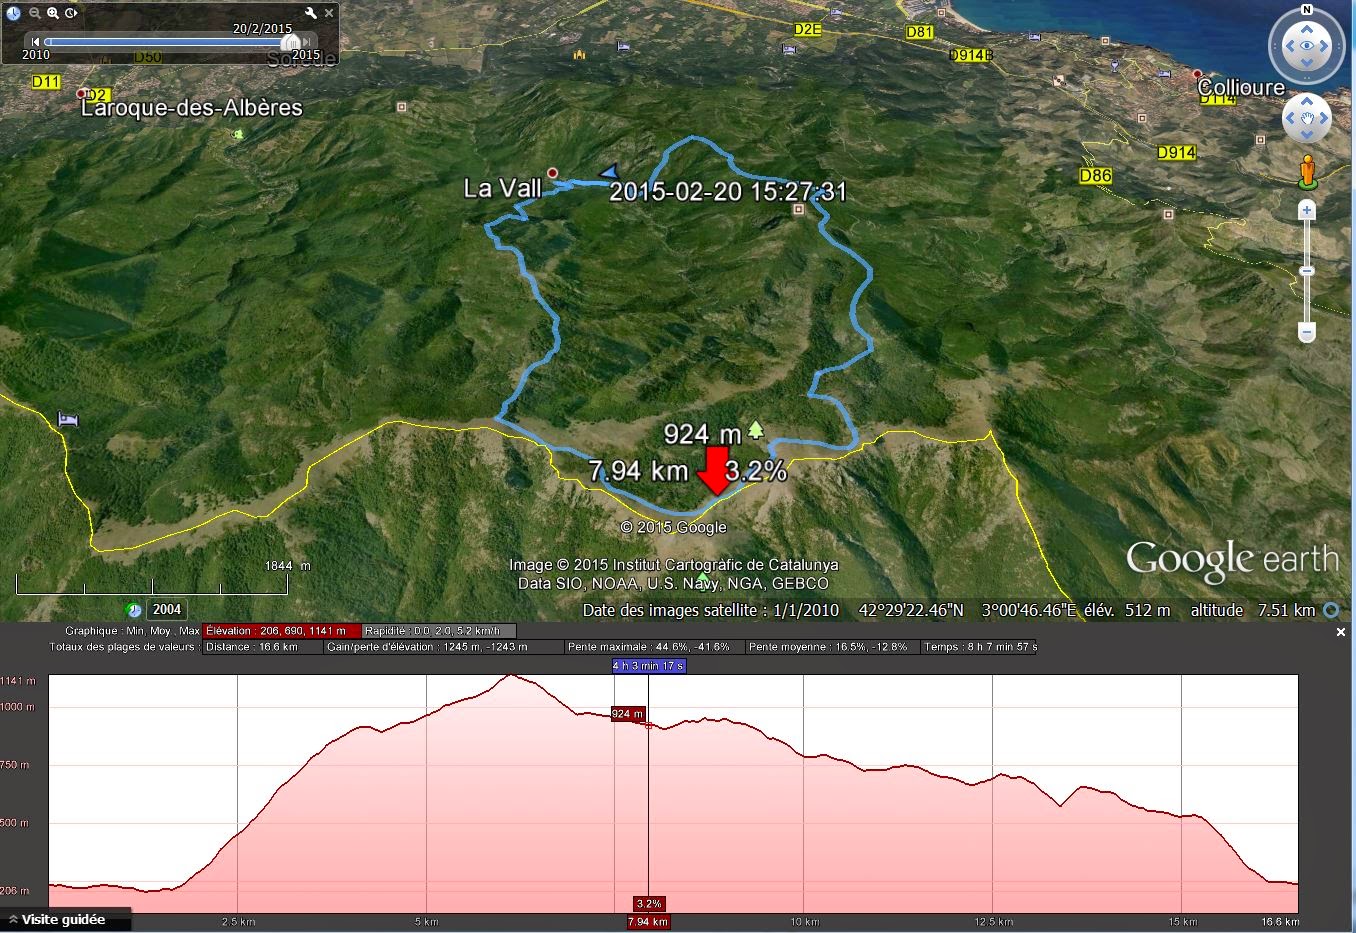Click the eye center of look control
1356x933 pixels.
pos(1306,46)
